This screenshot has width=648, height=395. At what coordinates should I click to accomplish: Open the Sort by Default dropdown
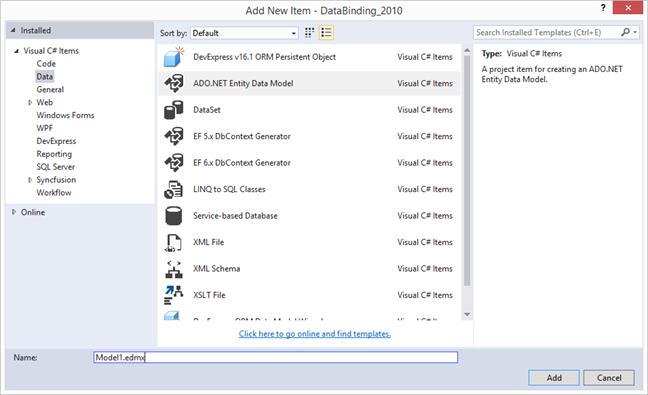coord(244,33)
